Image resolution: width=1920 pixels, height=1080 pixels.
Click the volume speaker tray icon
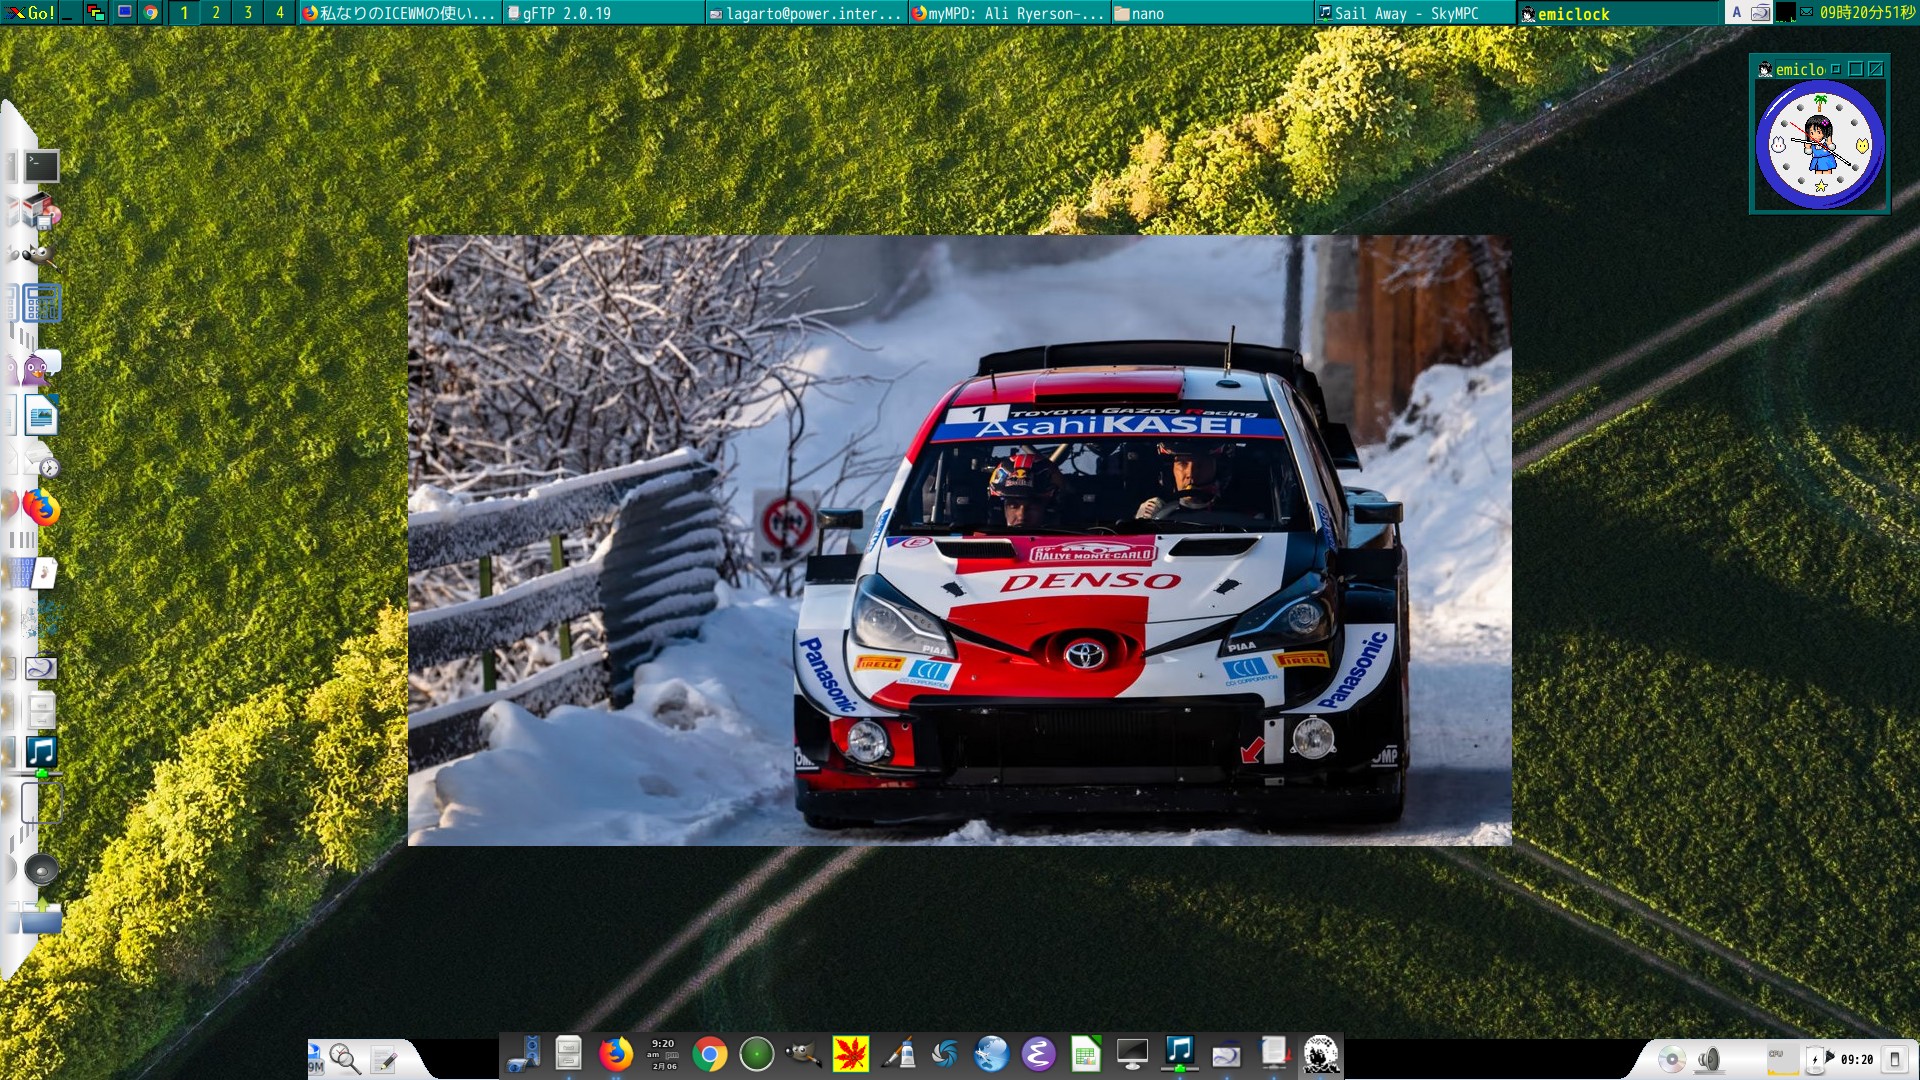tap(1709, 1059)
